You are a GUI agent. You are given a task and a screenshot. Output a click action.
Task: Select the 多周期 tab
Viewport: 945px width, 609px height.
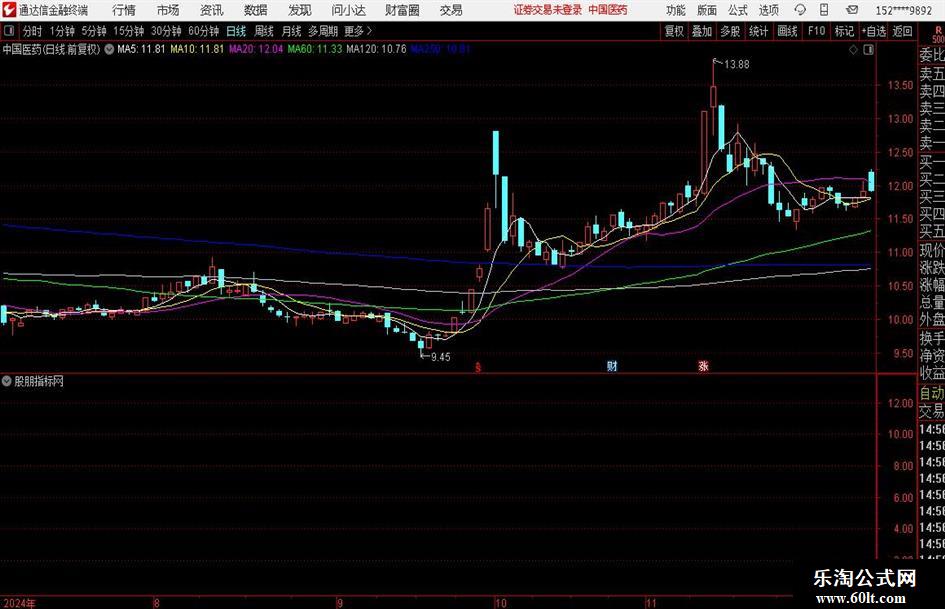pos(323,31)
